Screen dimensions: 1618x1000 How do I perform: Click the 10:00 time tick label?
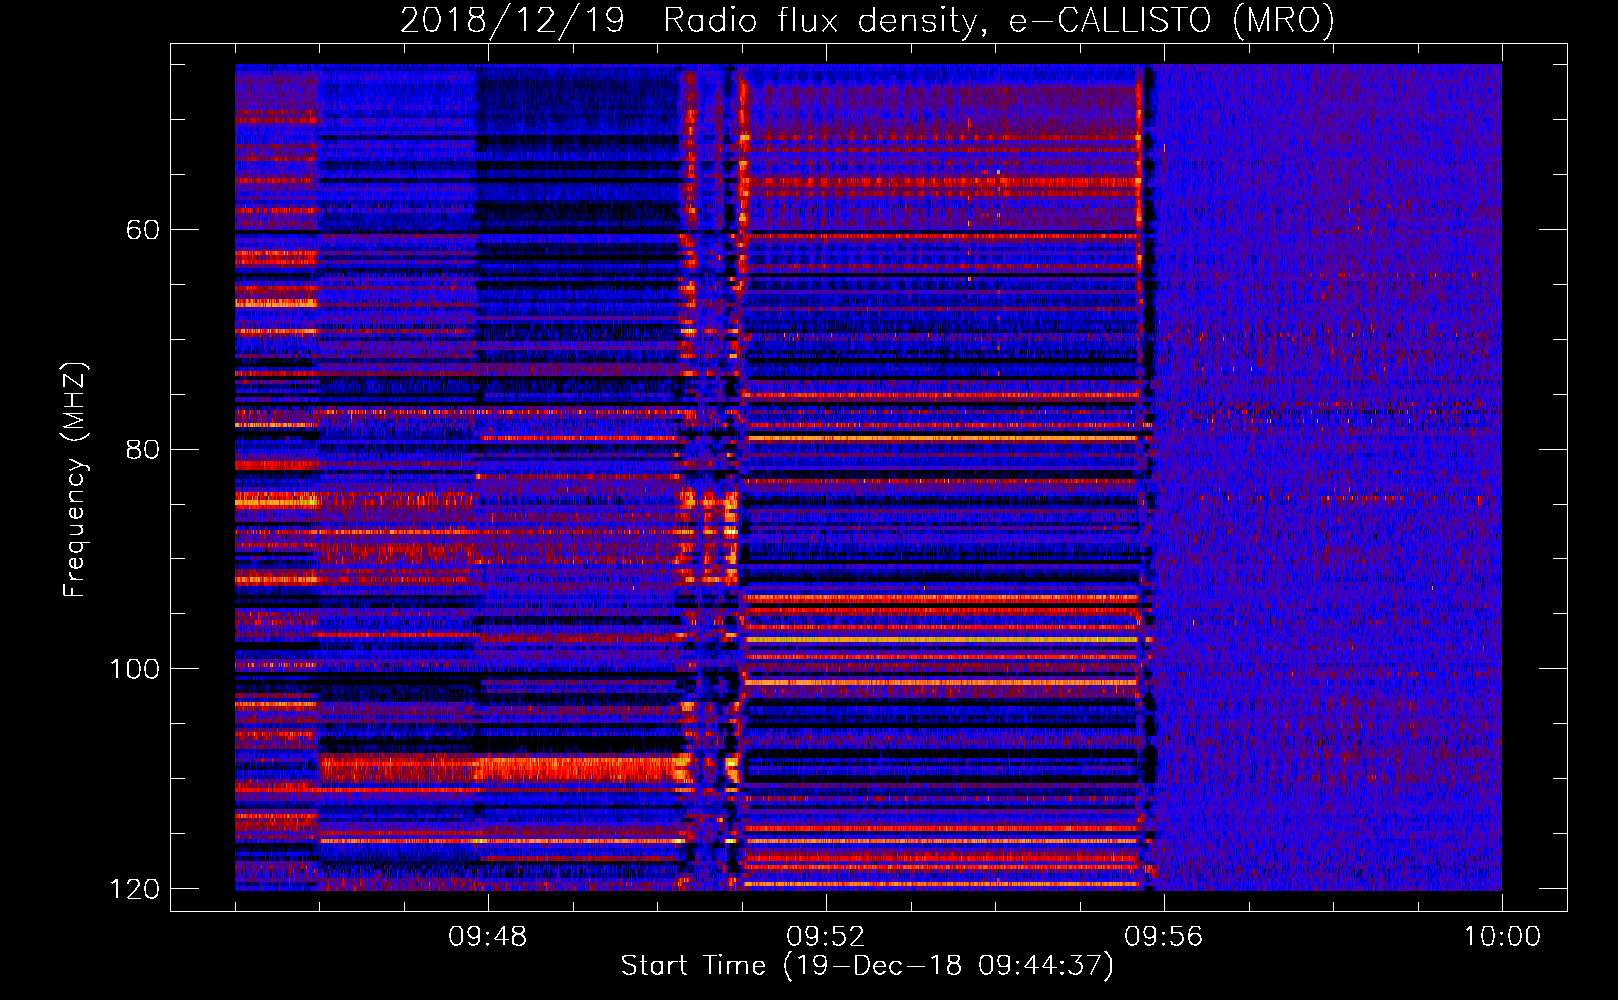point(1502,937)
